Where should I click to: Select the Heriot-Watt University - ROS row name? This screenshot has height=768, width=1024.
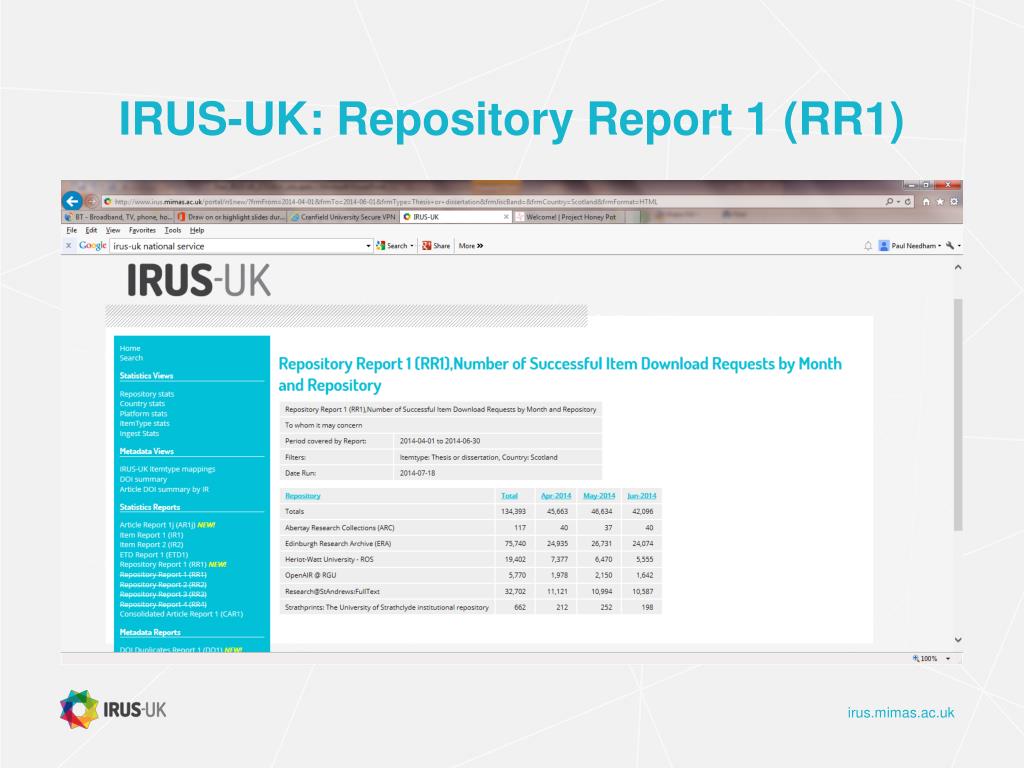(329, 559)
